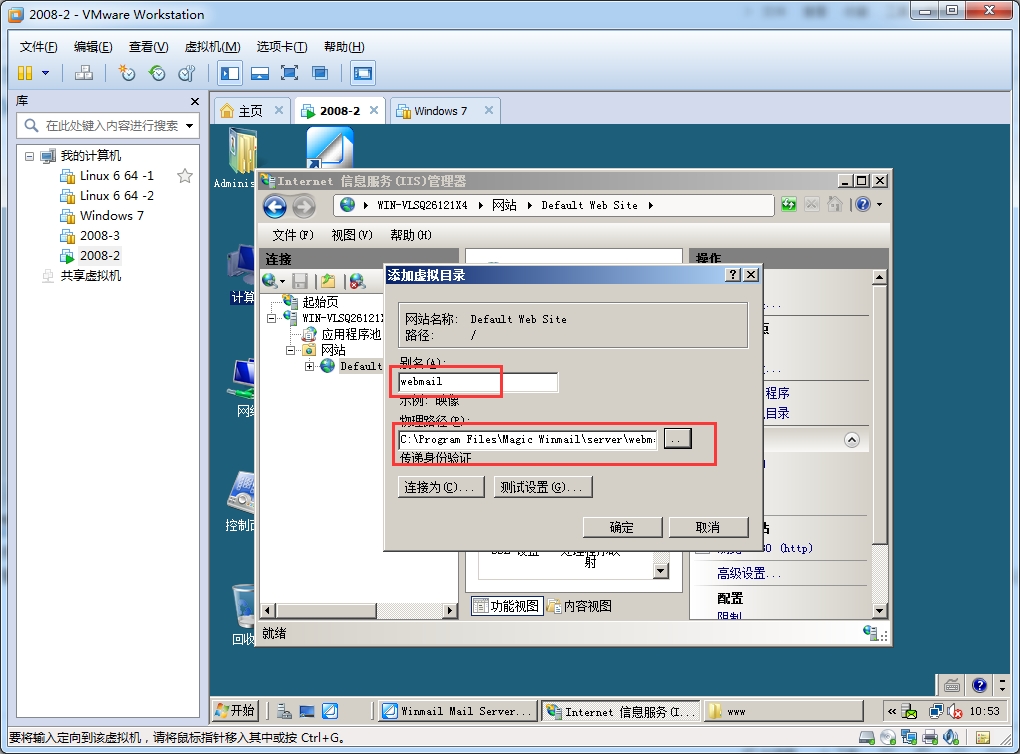
Task: Open the www folder taskbar item
Action: pyautogui.click(x=783, y=712)
